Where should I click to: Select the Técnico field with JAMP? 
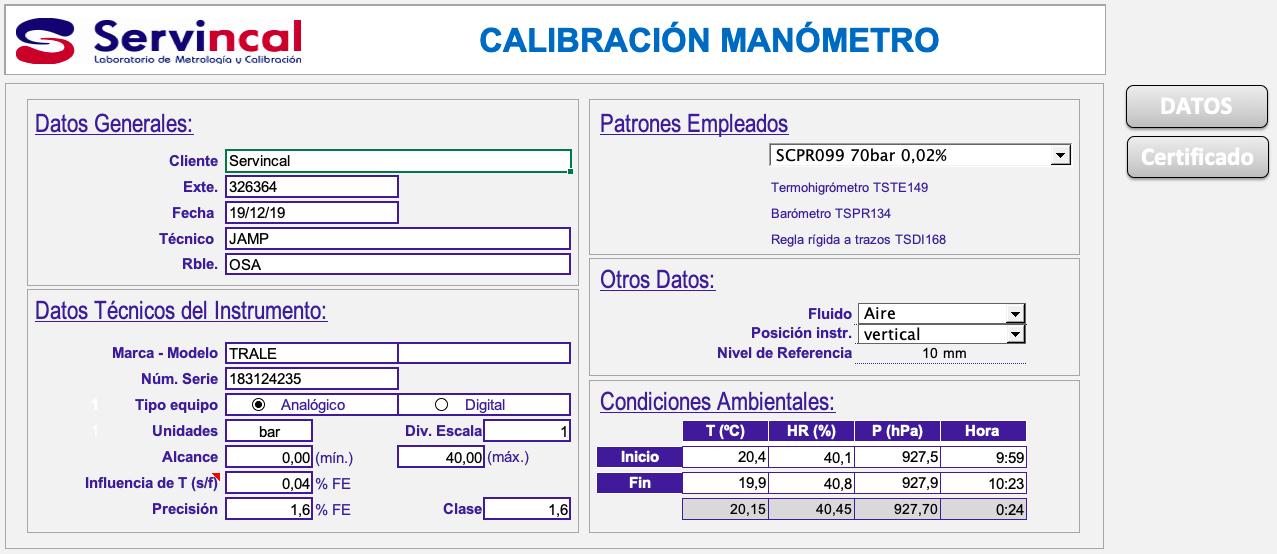click(x=398, y=239)
